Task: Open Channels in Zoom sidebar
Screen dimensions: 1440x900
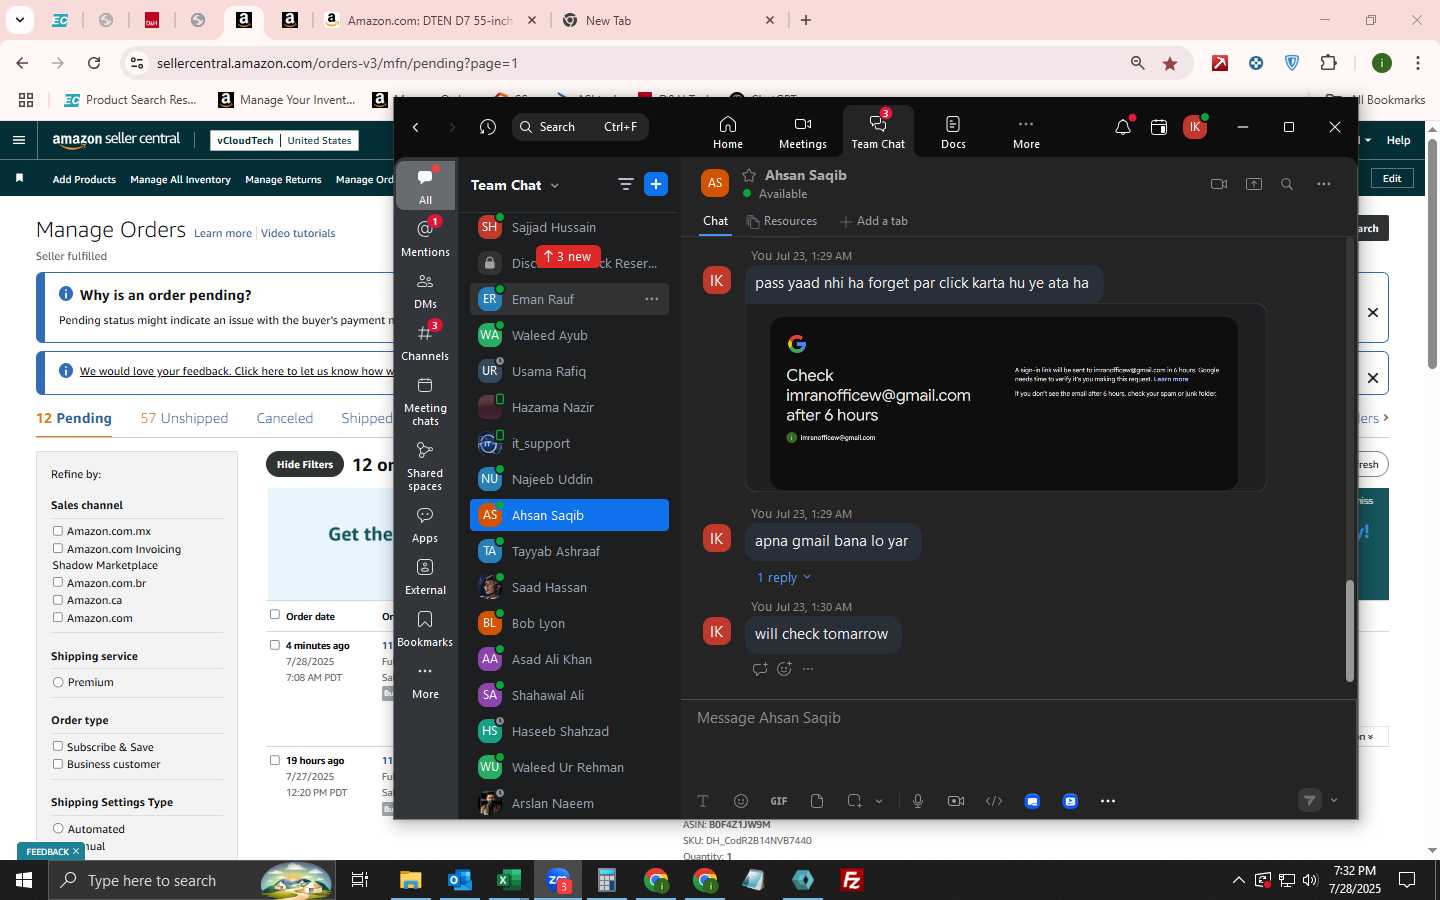Action: pos(425,342)
